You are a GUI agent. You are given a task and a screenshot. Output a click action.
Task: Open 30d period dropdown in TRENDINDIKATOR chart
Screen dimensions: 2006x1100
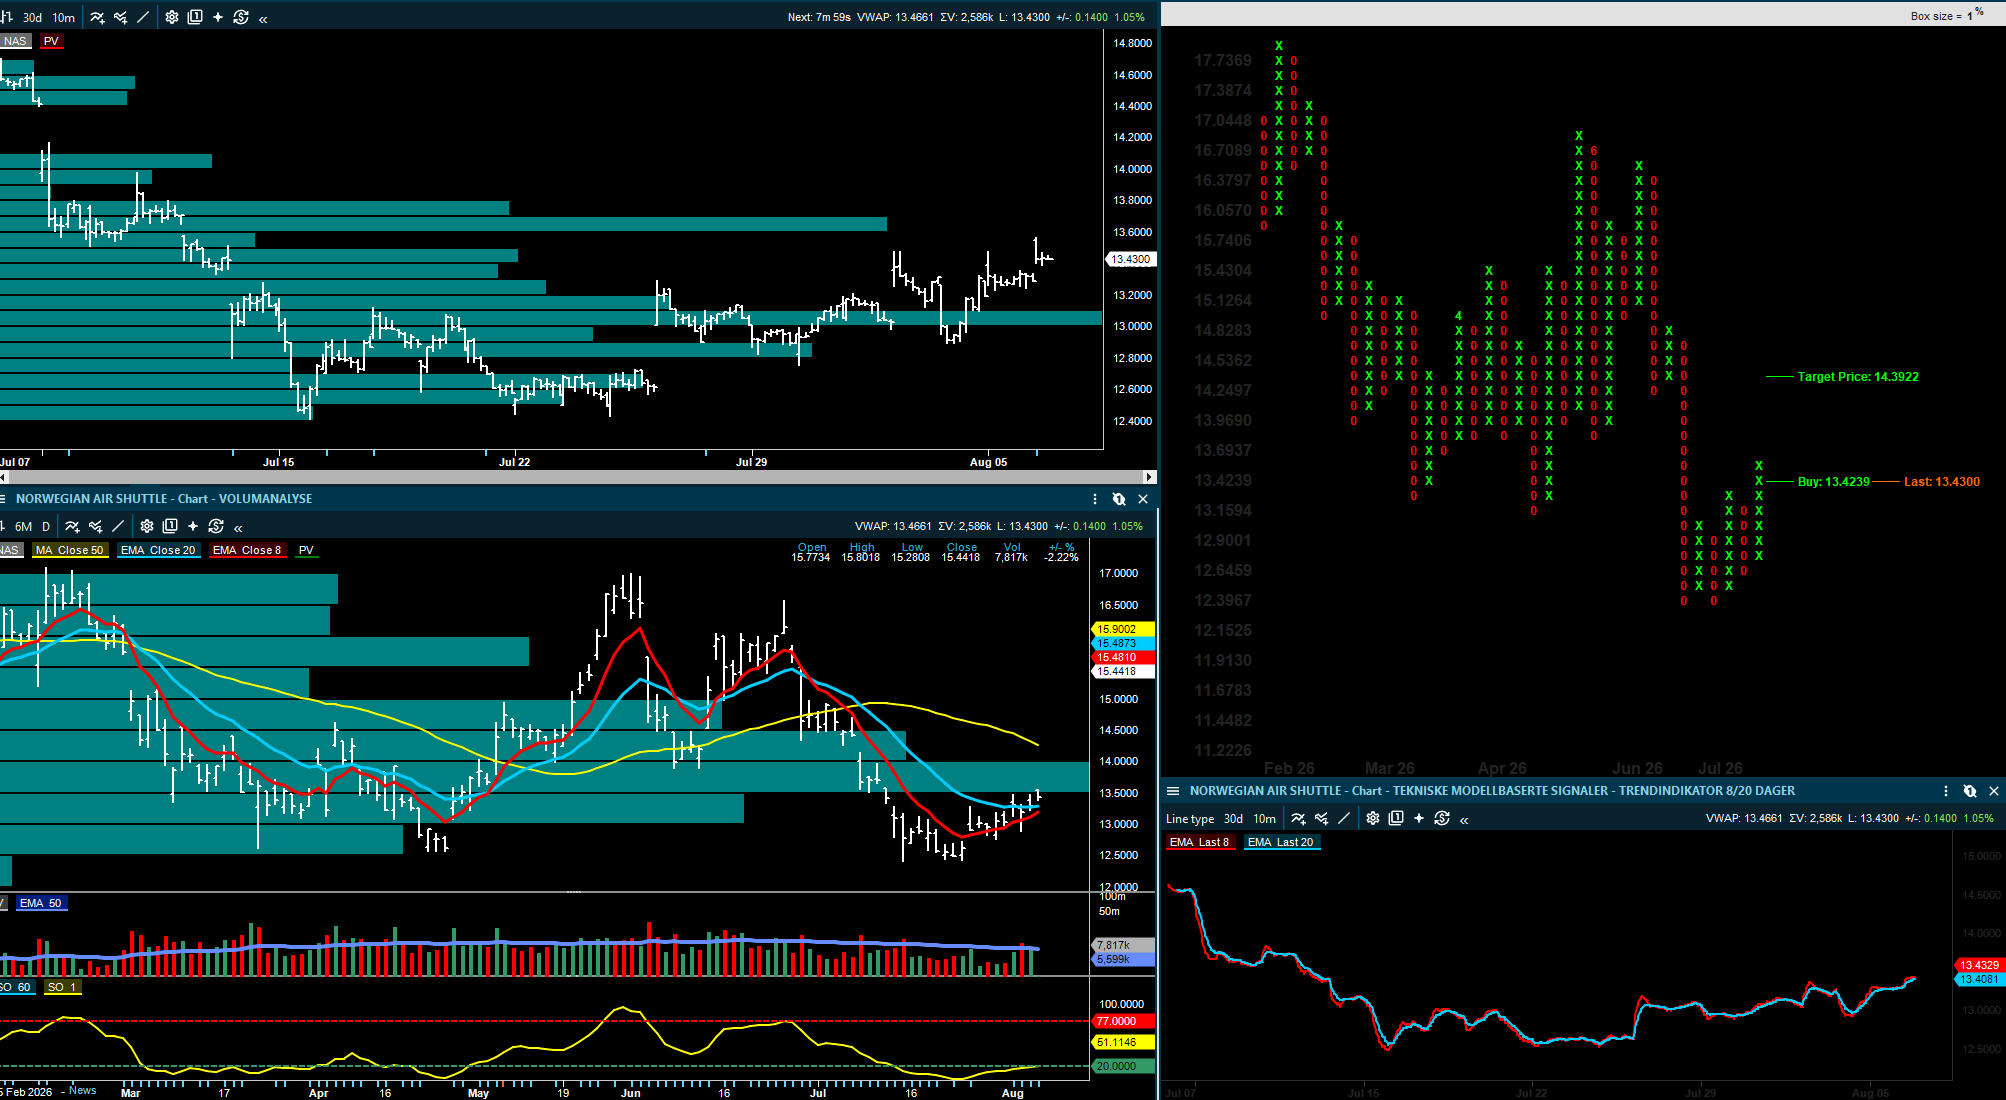[x=1234, y=818]
